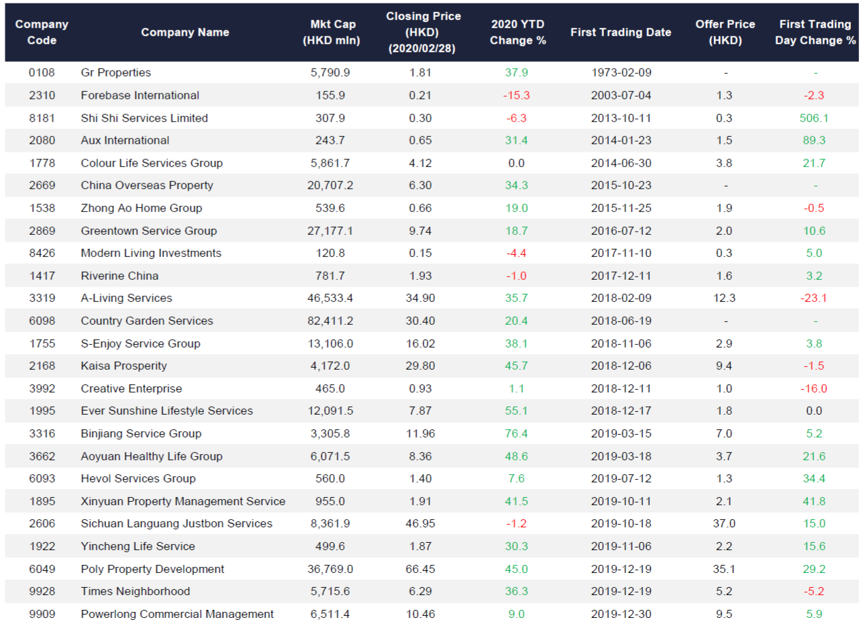Select first-day change value "89.3"
Image resolution: width=865 pixels, height=628 pixels.
(x=814, y=140)
